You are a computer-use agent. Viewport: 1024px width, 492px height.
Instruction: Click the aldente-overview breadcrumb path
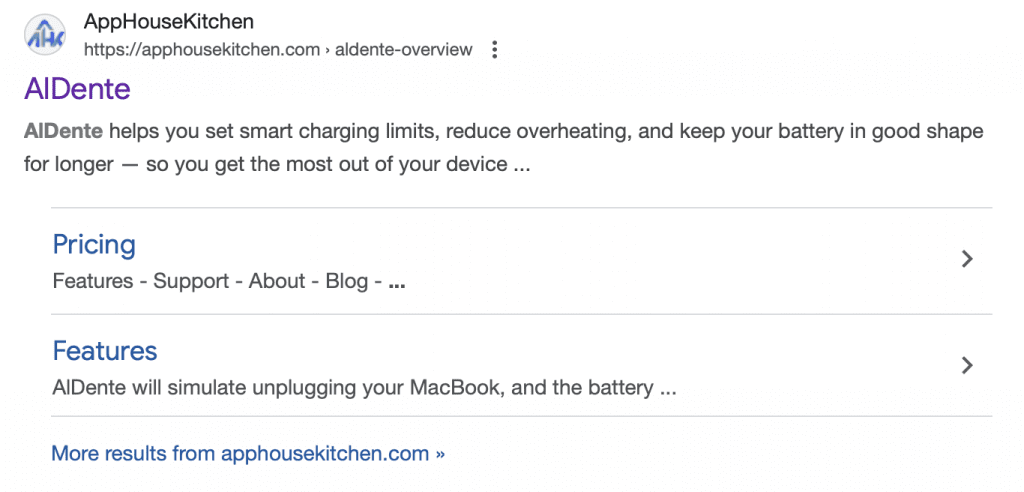click(404, 50)
